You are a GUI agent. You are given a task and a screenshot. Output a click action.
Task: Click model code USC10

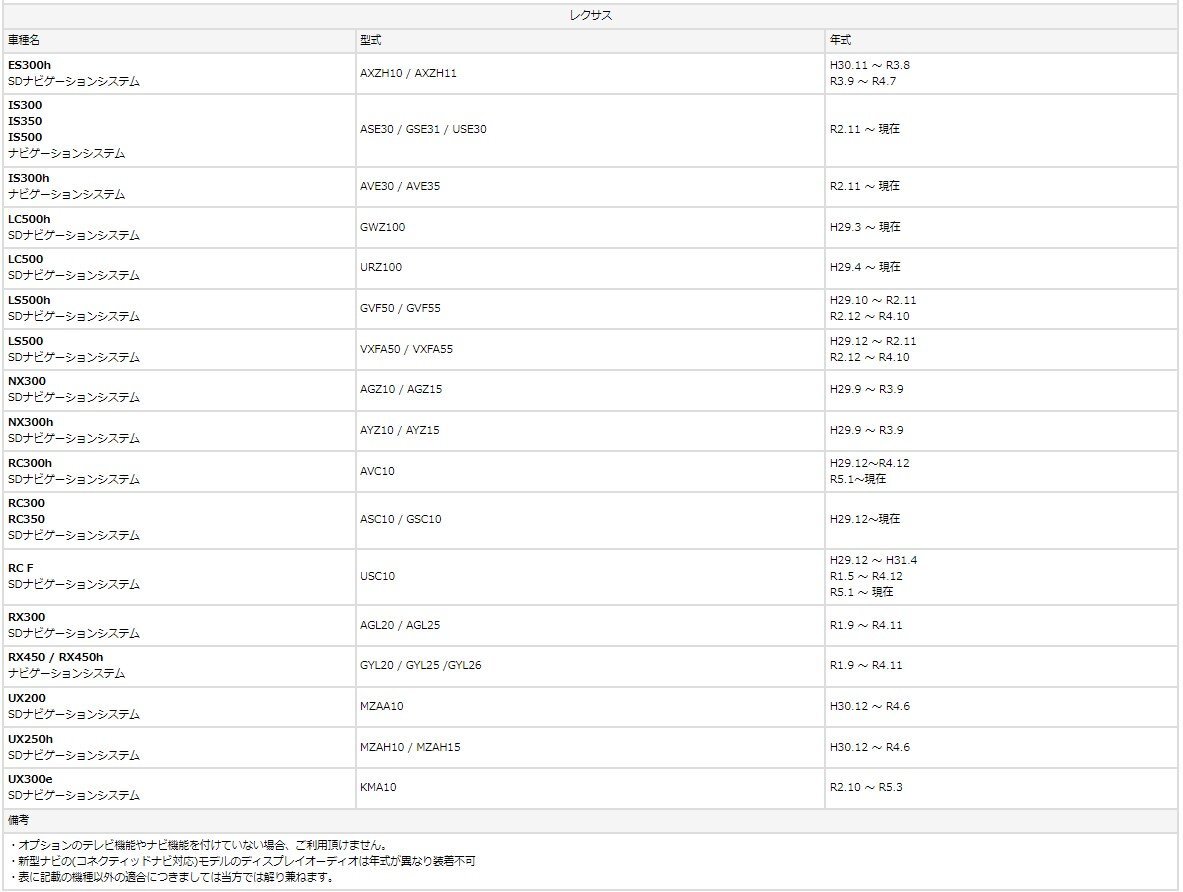[377, 577]
